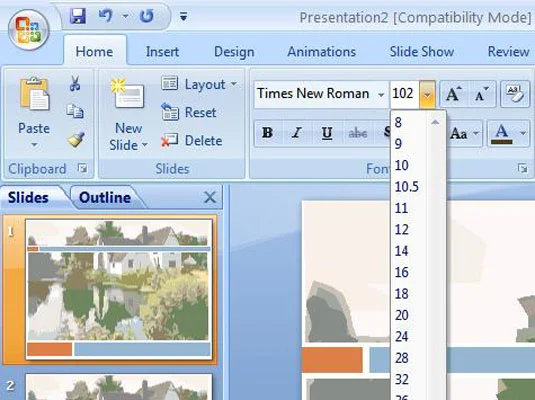Switch to the Insert ribbon tab

(x=162, y=52)
